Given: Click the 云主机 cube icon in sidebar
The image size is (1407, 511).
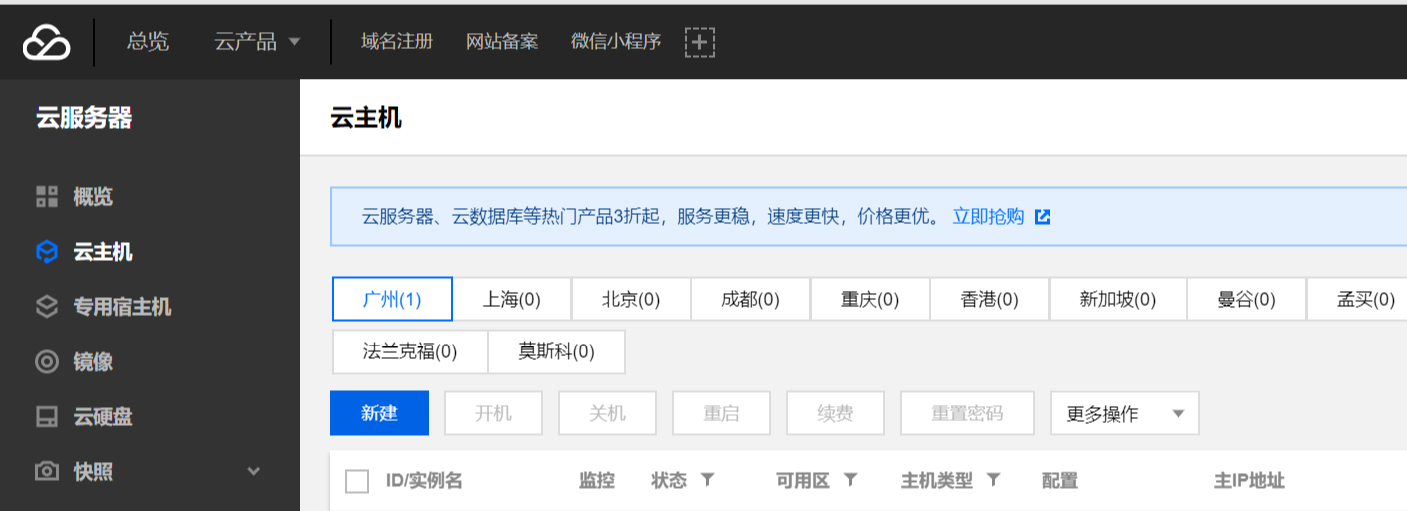Looking at the screenshot, I should [47, 252].
